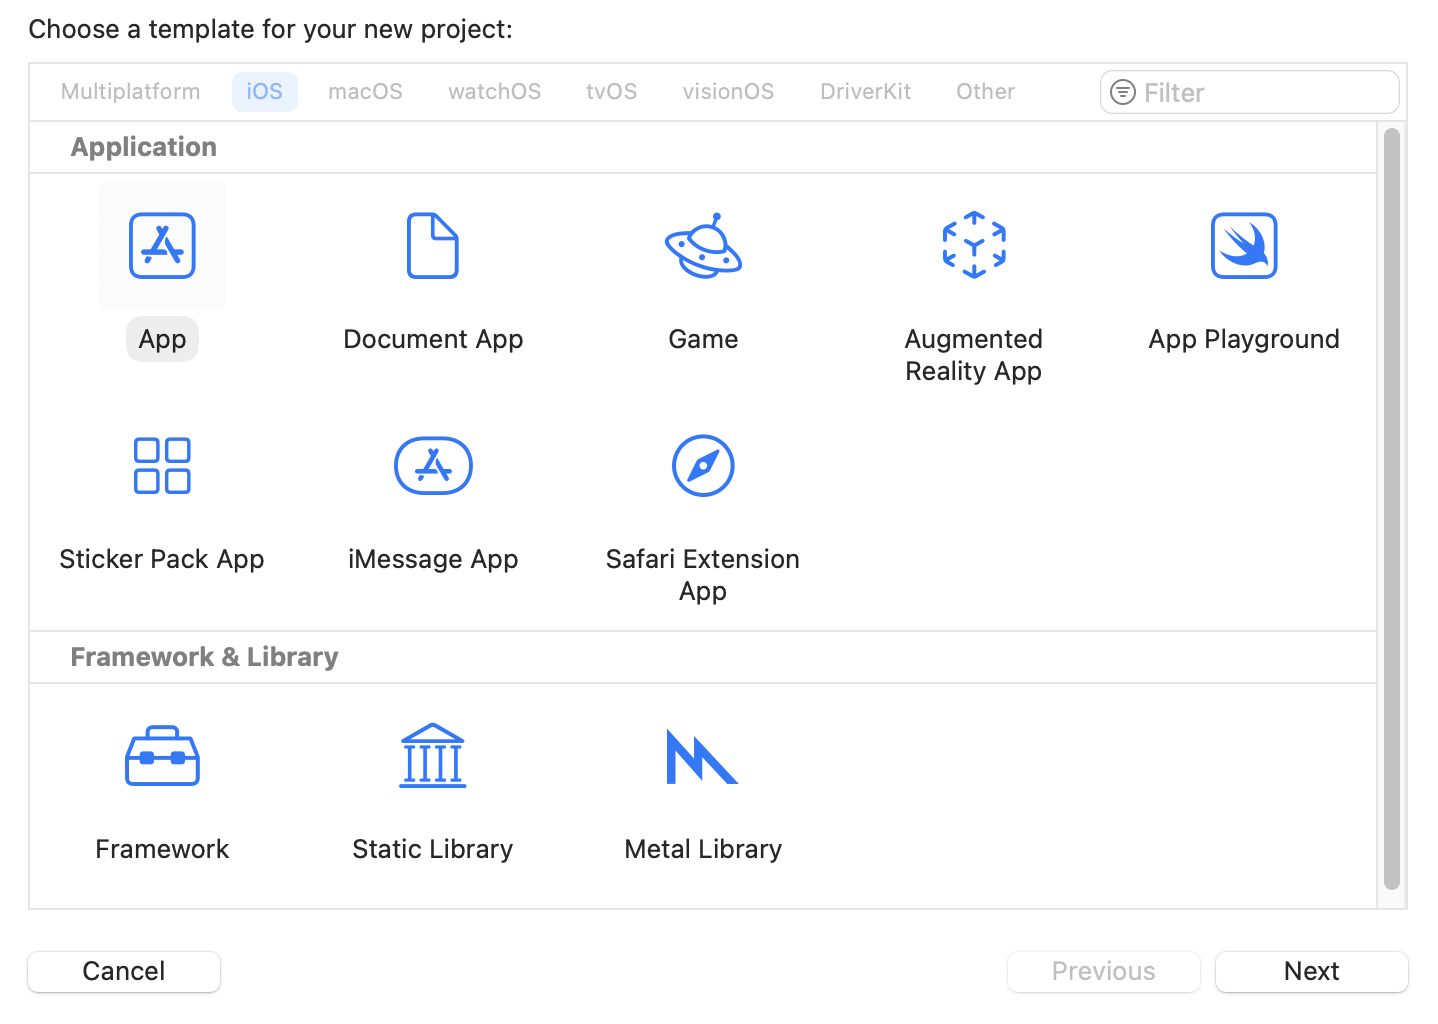The width and height of the screenshot is (1438, 1024).
Task: Click the Previous button
Action: 1104,971
